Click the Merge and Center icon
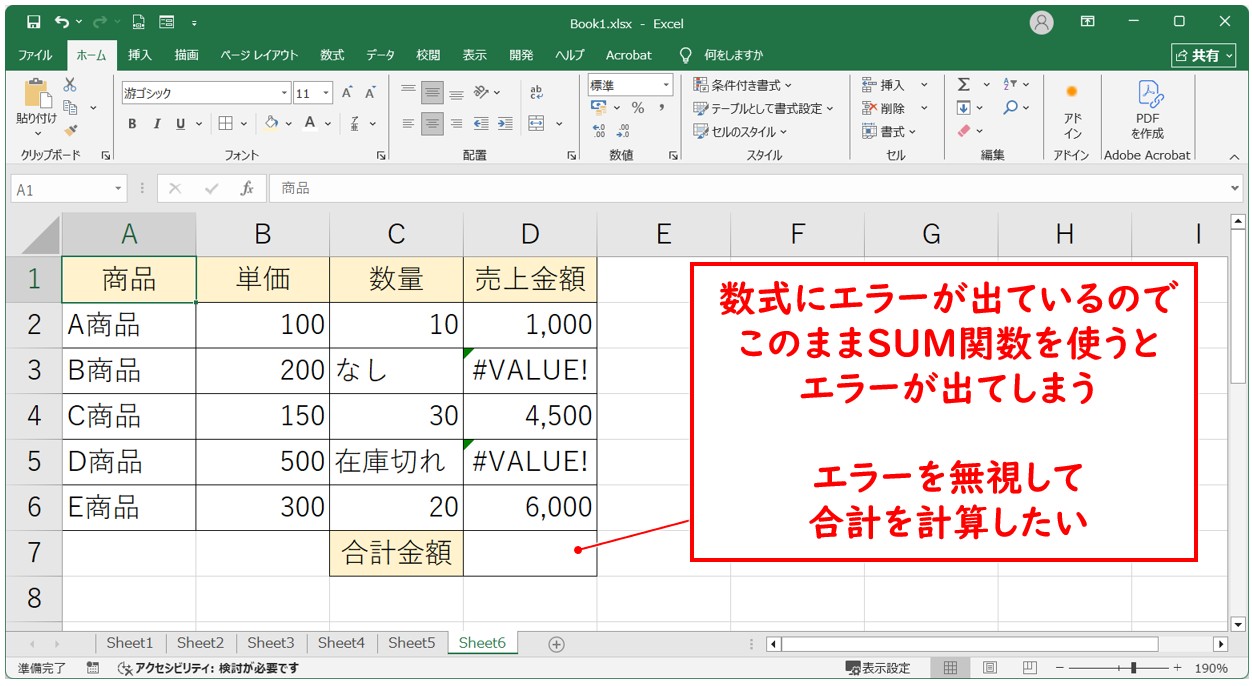Screen dimensions: 1252x686 537,124
